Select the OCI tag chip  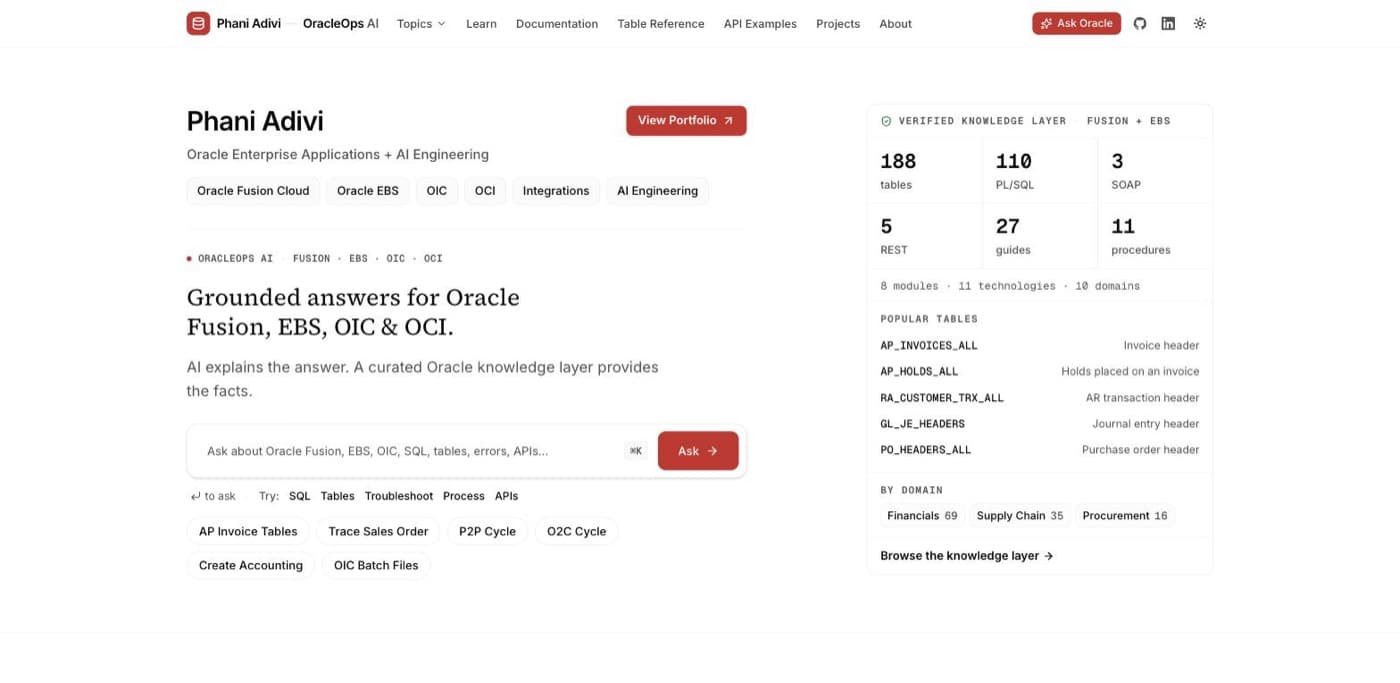[485, 191]
